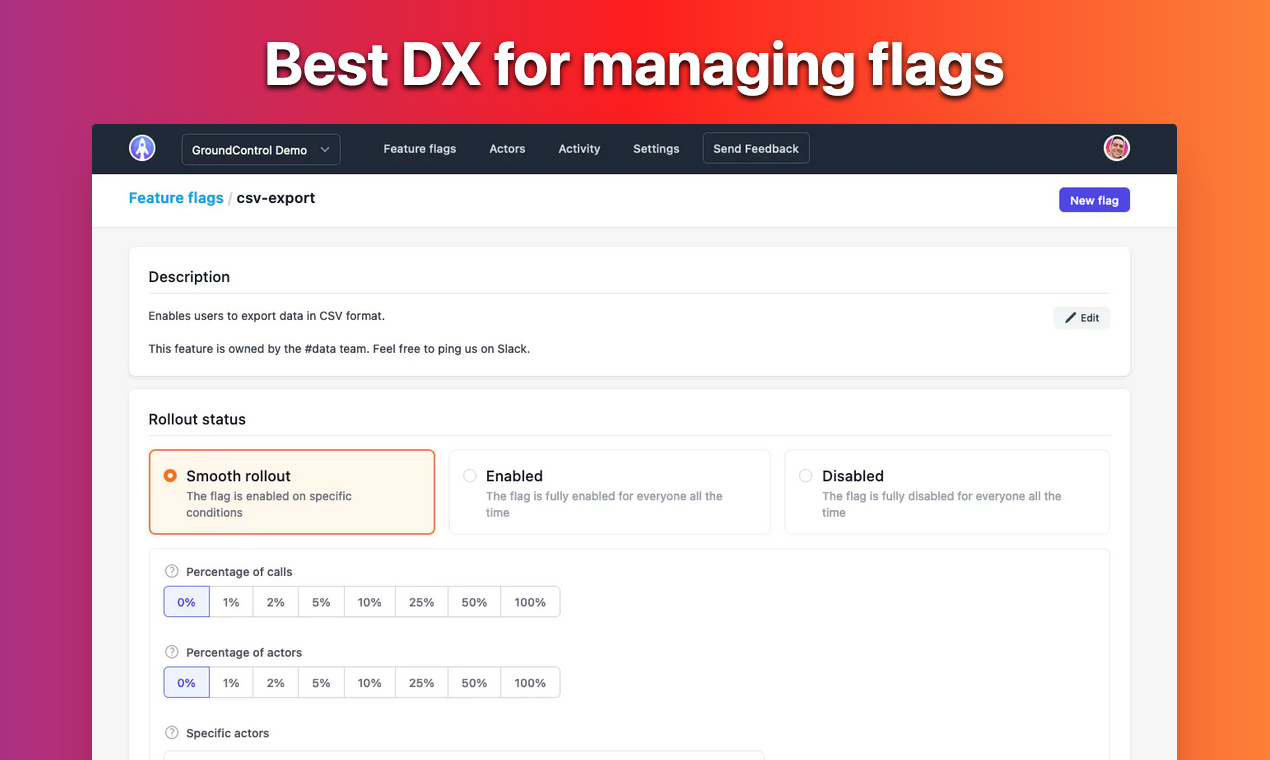Select the Disabled rollout option
The height and width of the screenshot is (760, 1270).
947,492
